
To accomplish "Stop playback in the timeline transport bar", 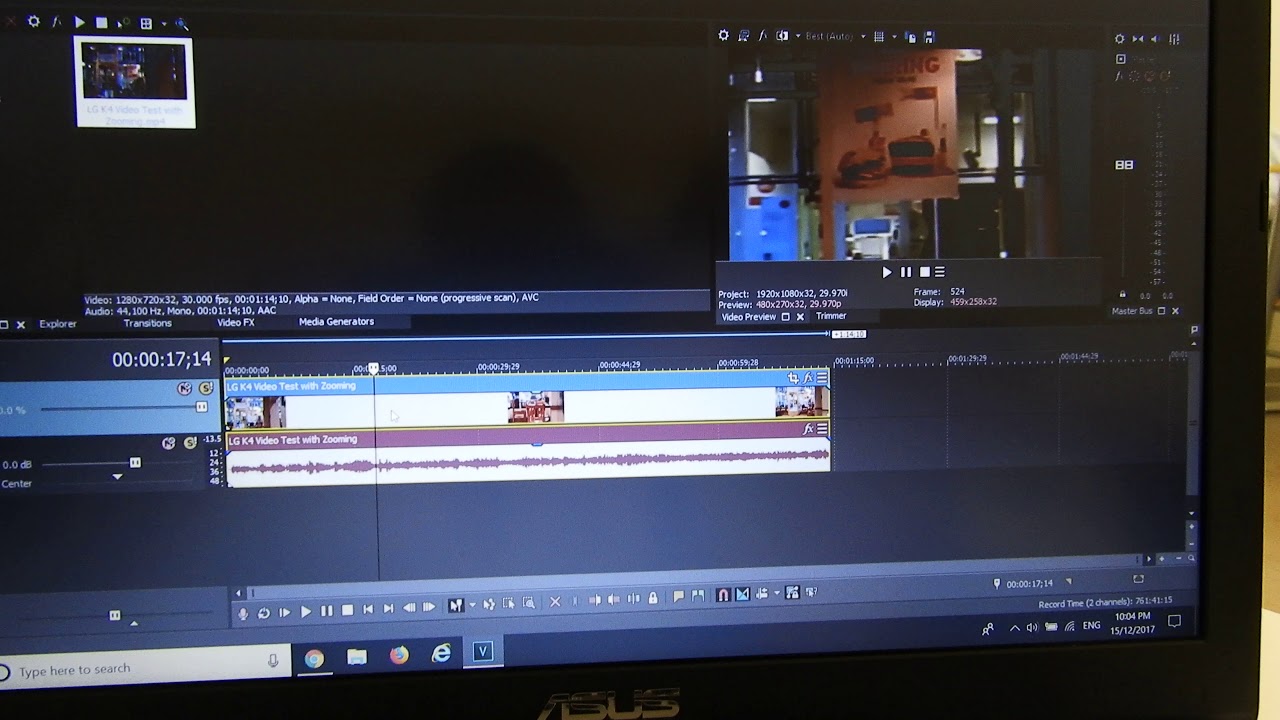I will (348, 610).
